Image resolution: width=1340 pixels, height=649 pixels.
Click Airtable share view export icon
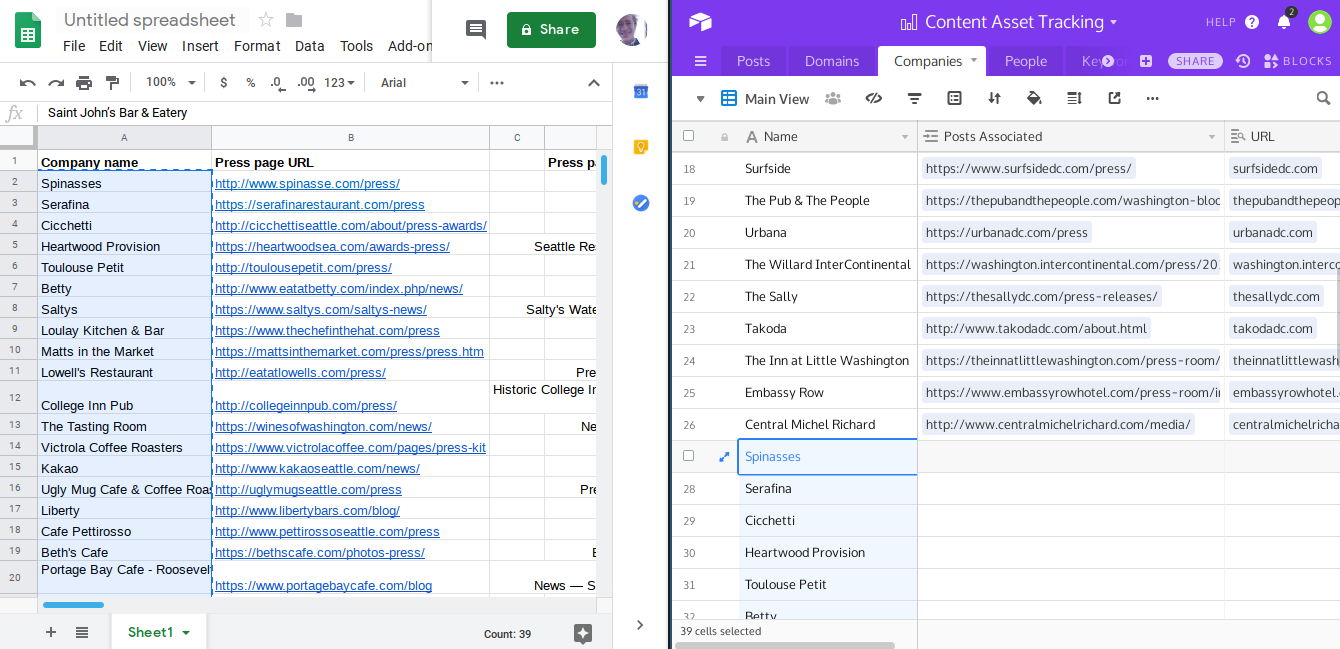[1114, 98]
